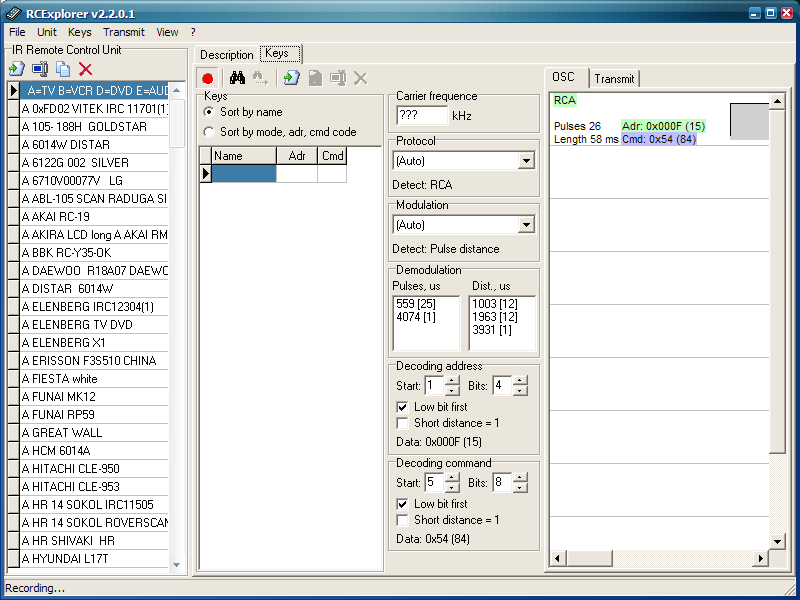The height and width of the screenshot is (600, 800).
Task: Toggle Low bit first in Decoding address
Action: 402,407
